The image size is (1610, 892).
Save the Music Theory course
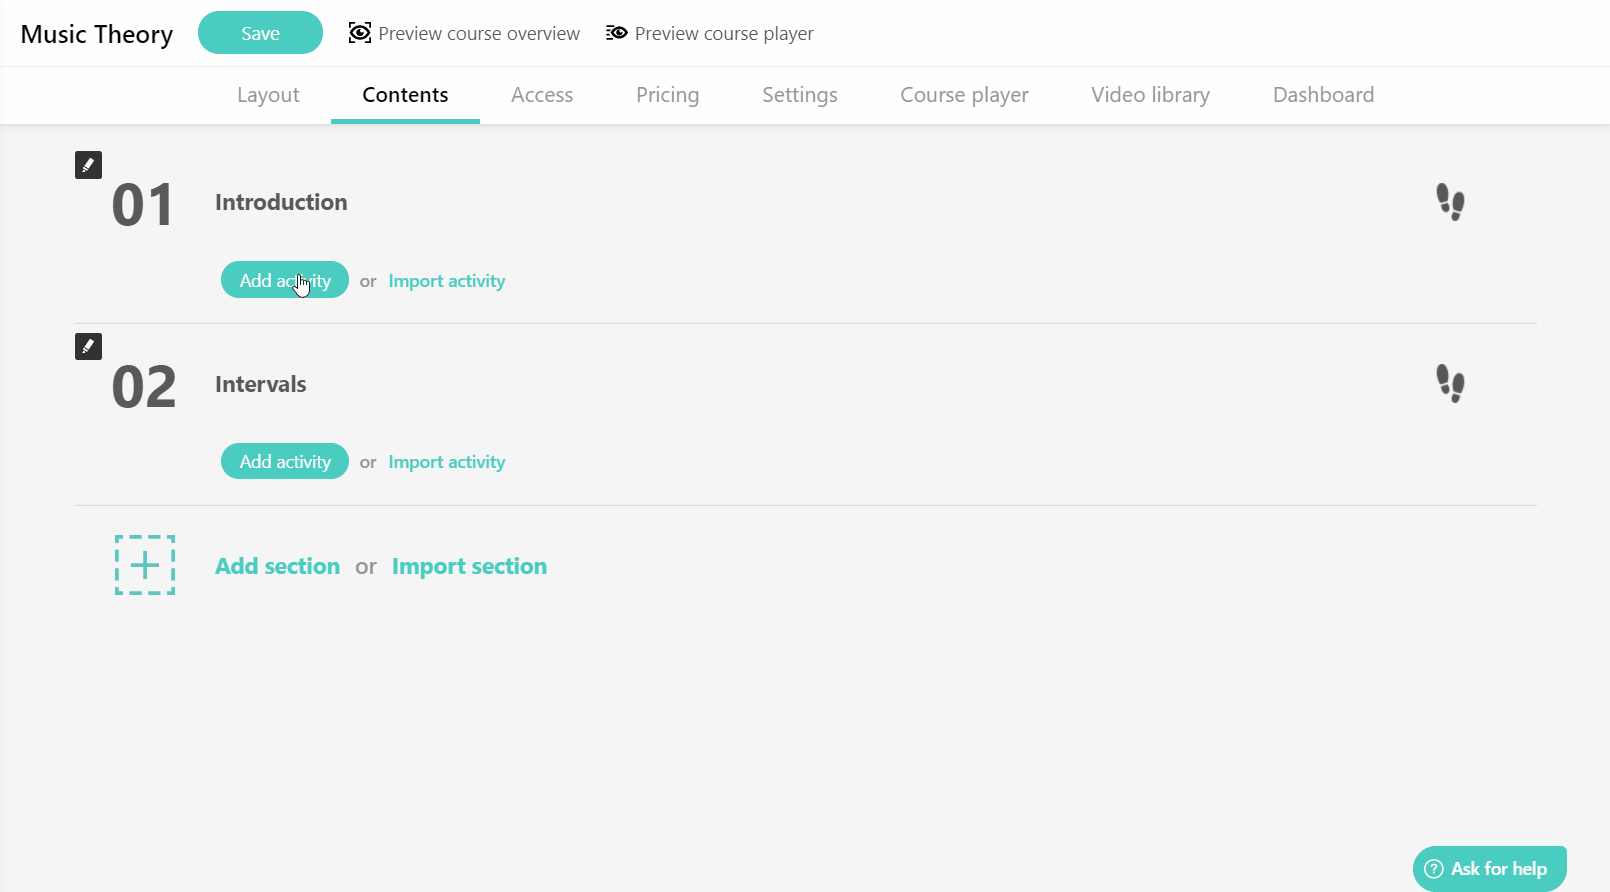pyautogui.click(x=260, y=33)
